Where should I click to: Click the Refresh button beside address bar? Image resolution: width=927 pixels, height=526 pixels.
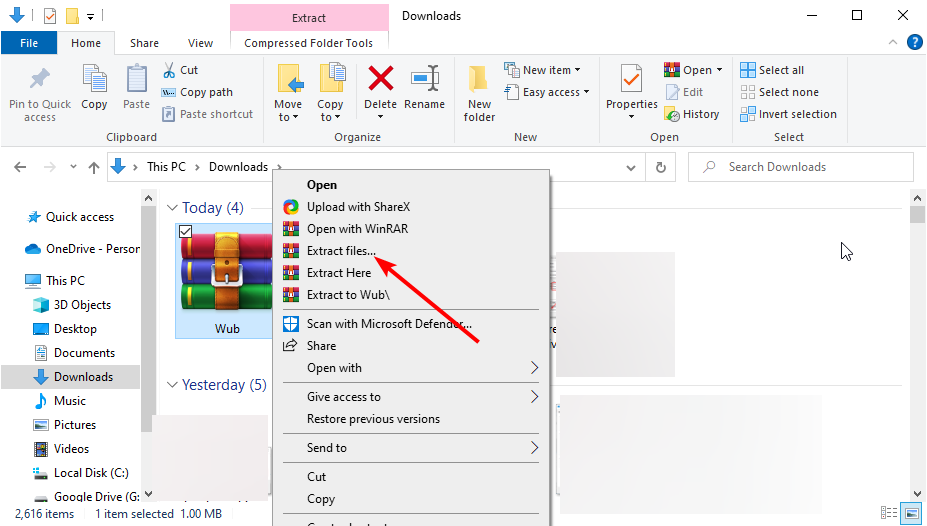pos(660,167)
